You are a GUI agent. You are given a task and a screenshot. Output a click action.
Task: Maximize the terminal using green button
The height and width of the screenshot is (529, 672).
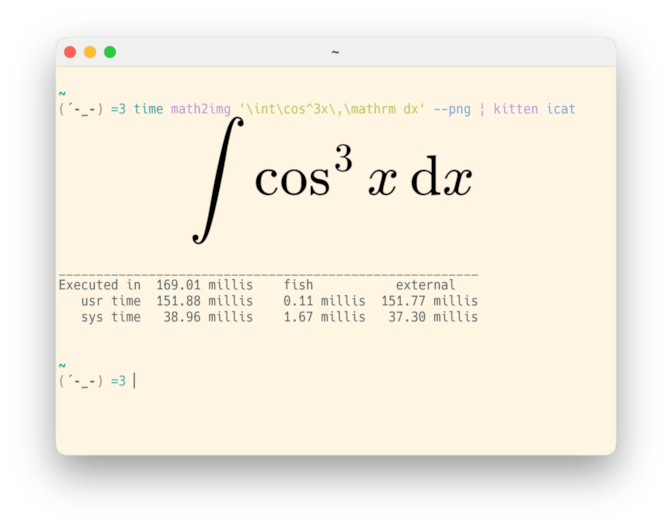pos(110,52)
